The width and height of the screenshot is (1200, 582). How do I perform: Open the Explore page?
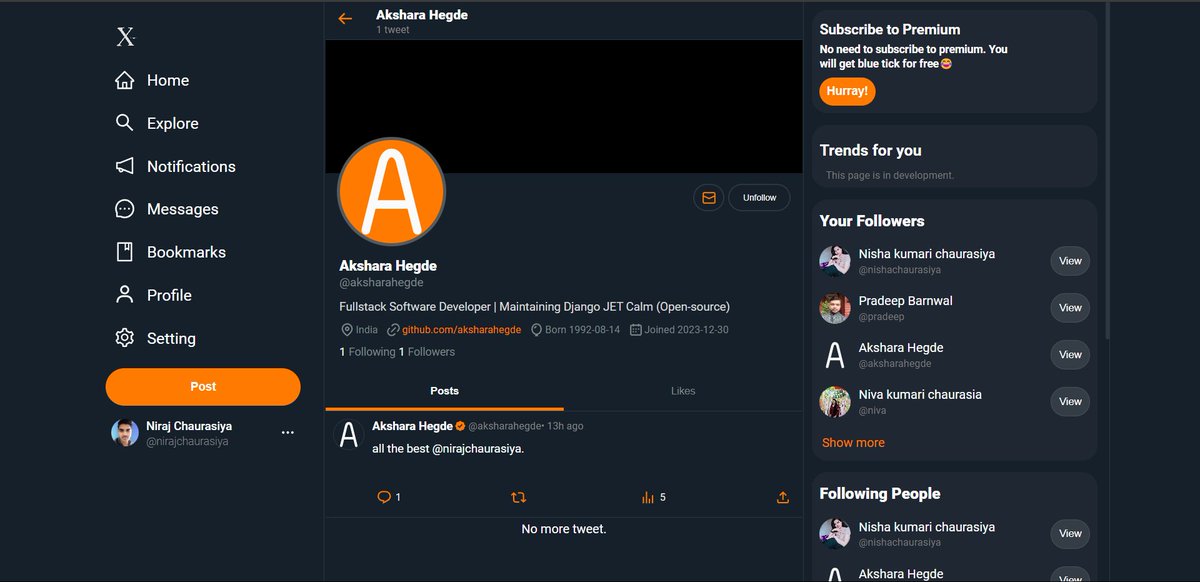click(157, 123)
